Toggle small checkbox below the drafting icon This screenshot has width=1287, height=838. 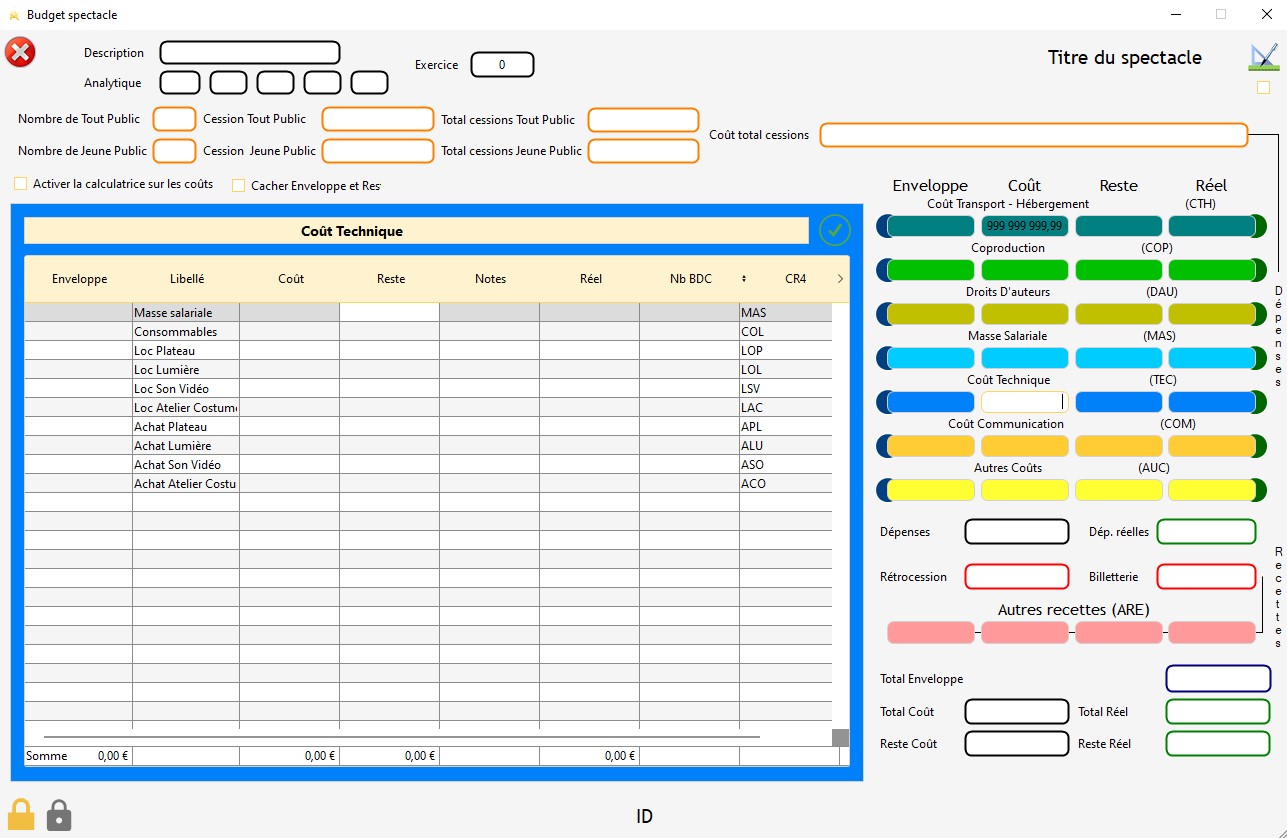[x=1263, y=87]
